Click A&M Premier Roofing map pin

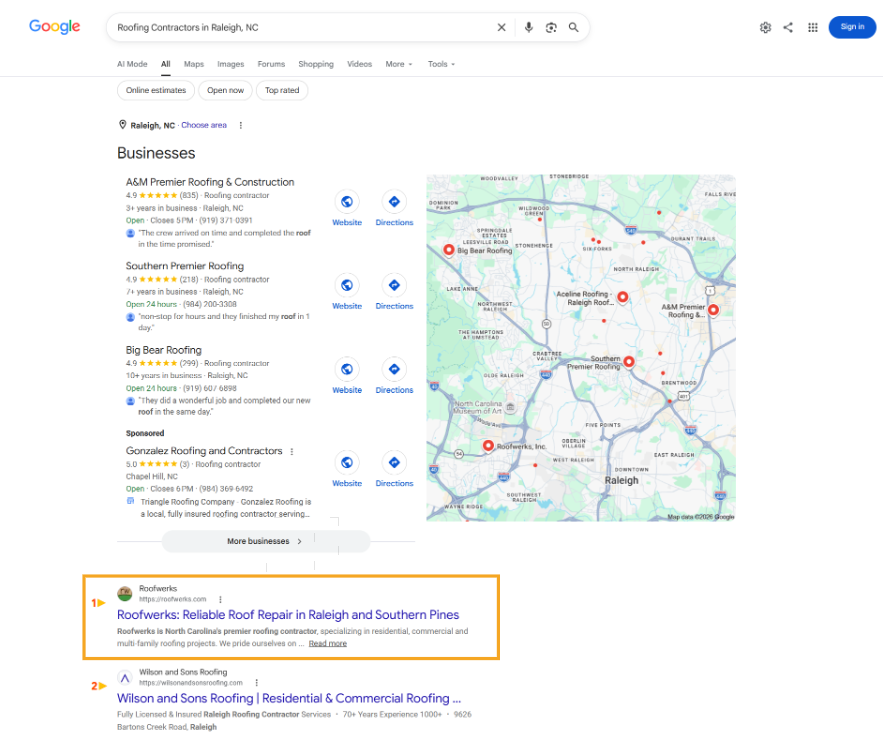pyautogui.click(x=713, y=310)
